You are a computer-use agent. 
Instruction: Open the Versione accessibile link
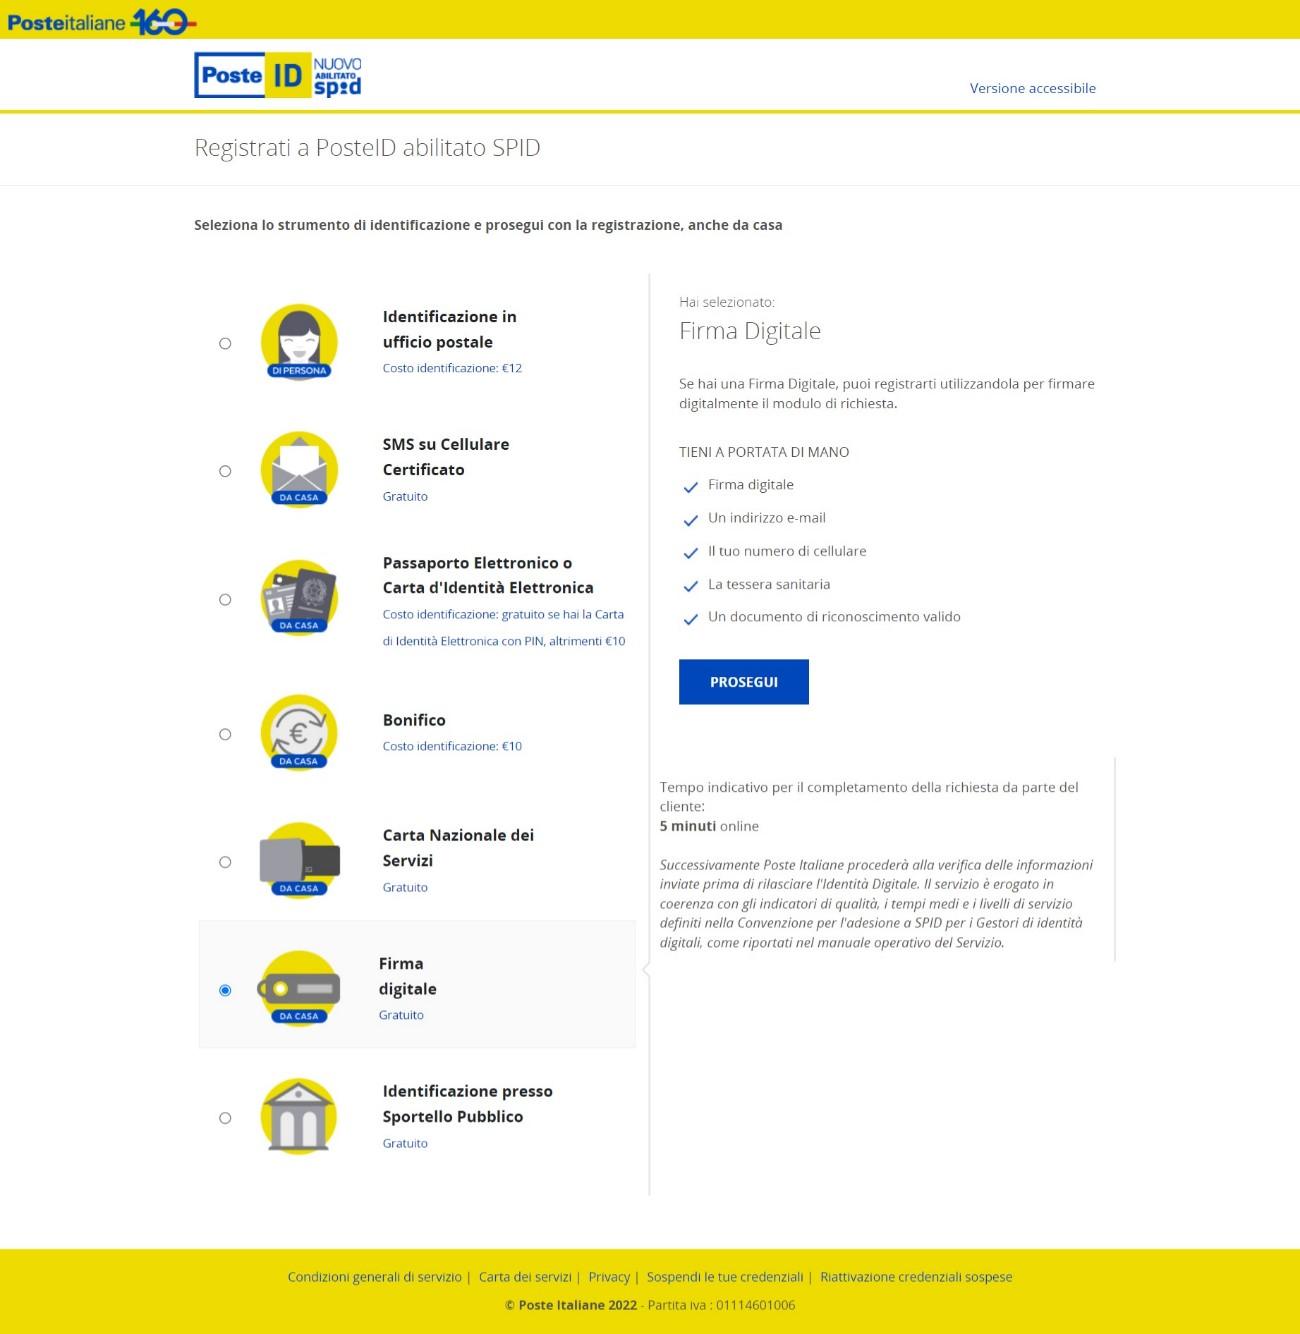click(1033, 88)
